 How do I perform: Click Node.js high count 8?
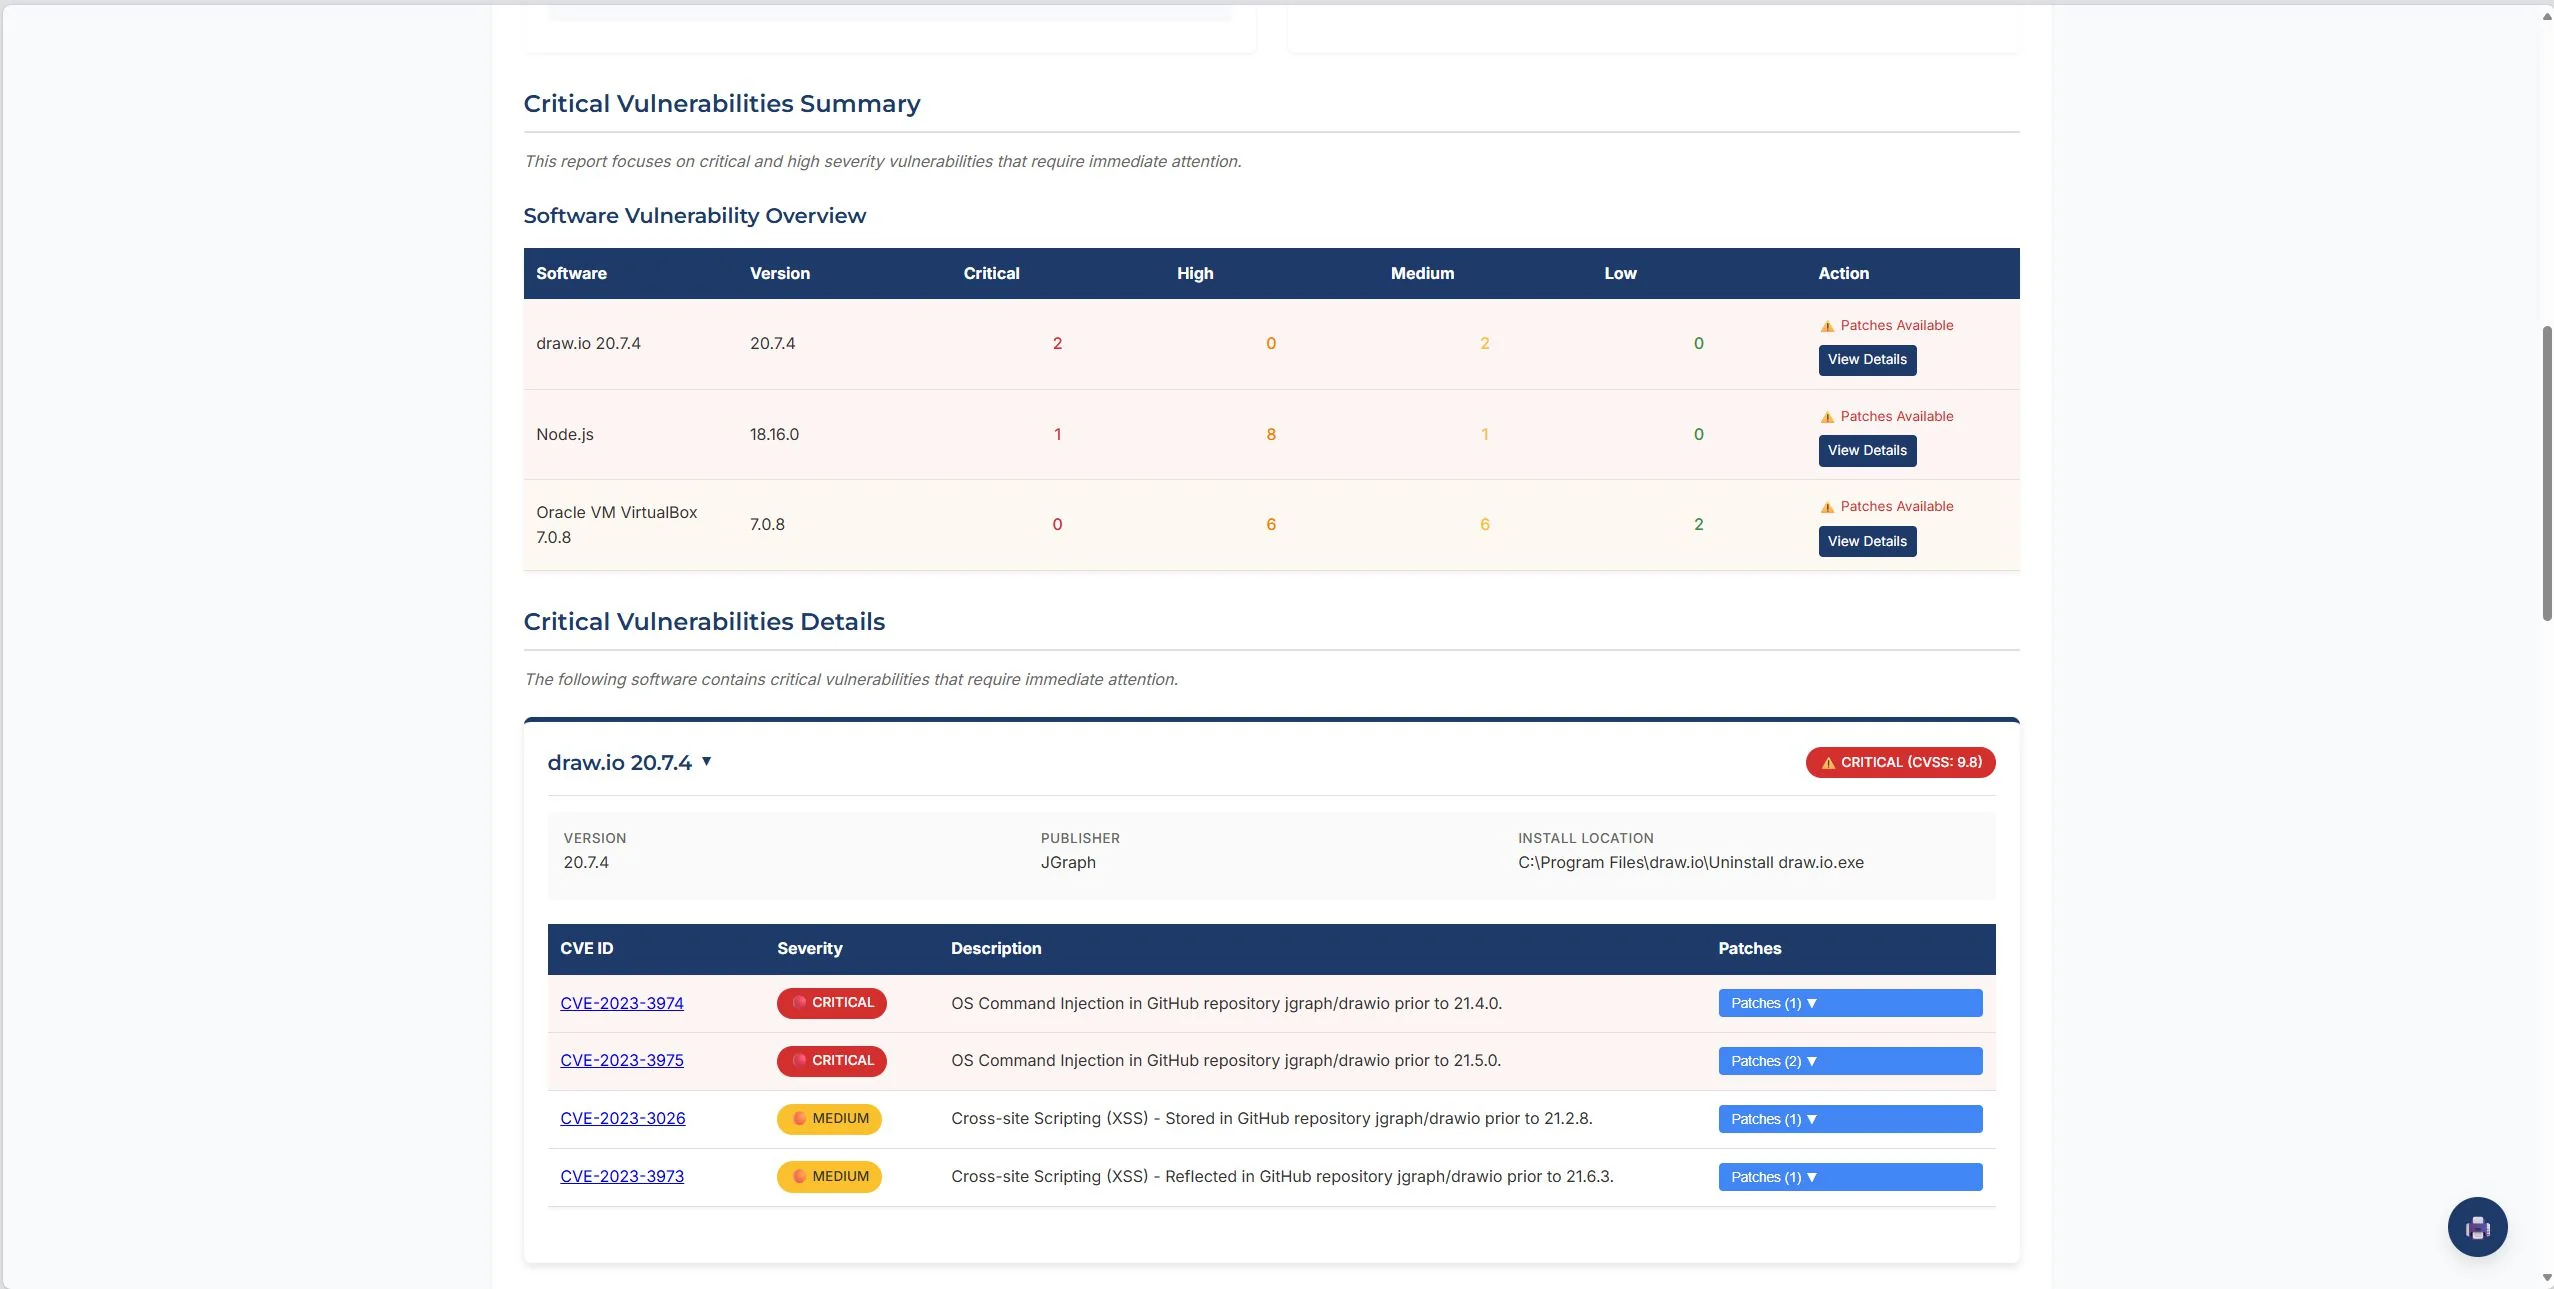click(1271, 434)
